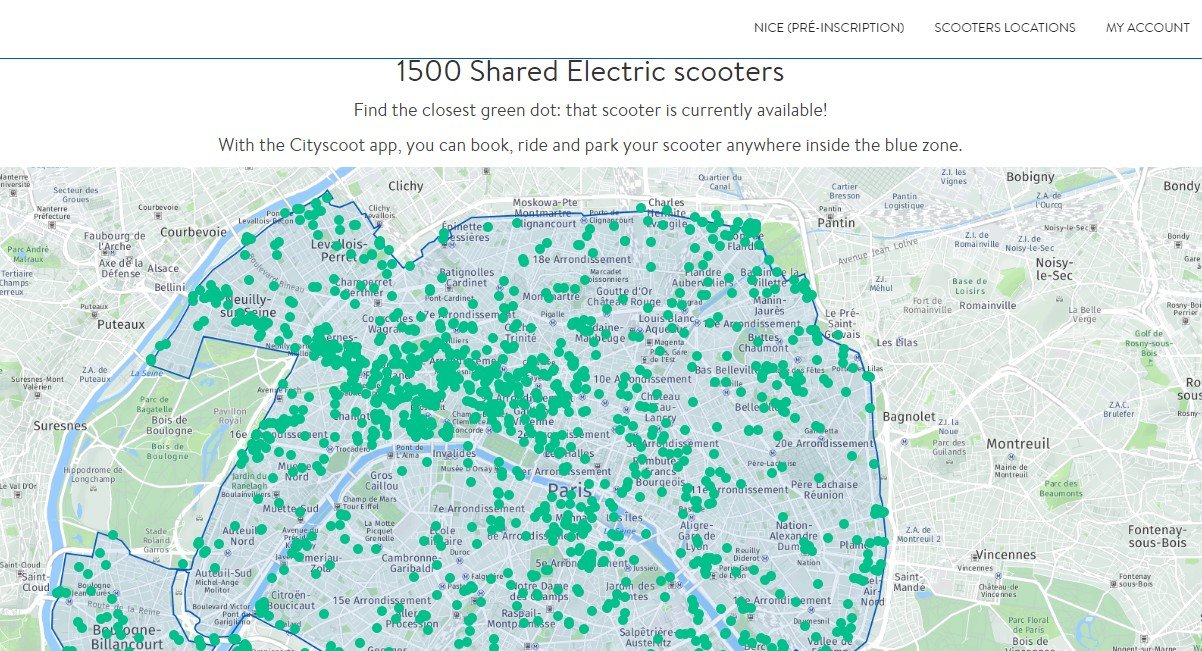Click the La Belle Verge label
The width and height of the screenshot is (1202, 651).
pos(1083,314)
